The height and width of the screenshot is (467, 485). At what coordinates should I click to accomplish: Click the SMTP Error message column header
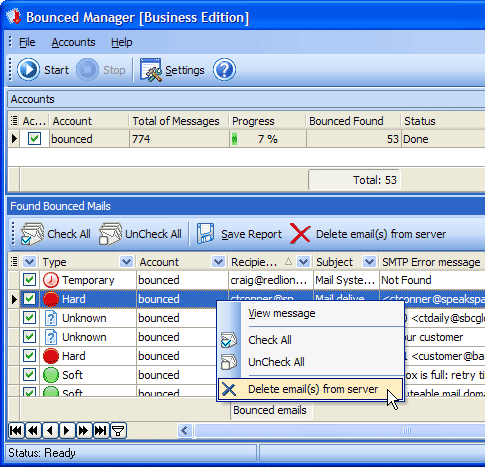(432, 262)
